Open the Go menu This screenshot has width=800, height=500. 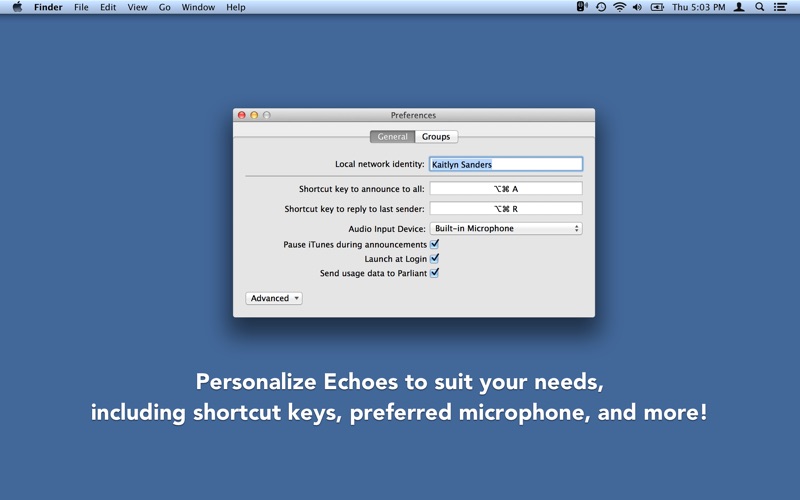[x=164, y=7]
